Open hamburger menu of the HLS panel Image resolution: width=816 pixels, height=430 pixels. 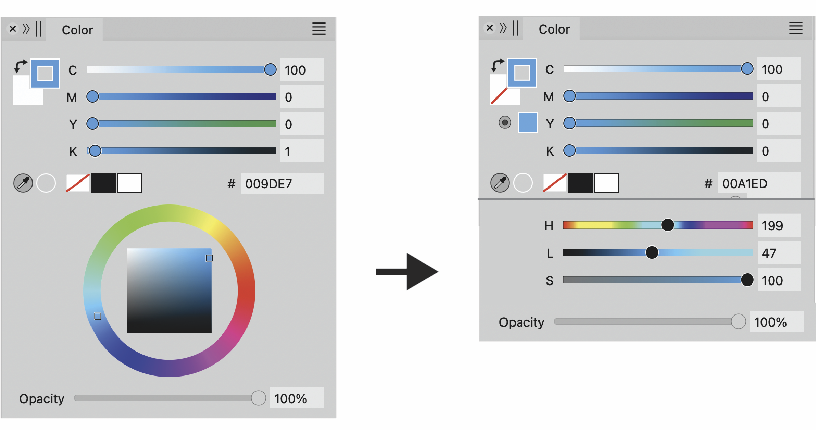(x=796, y=29)
